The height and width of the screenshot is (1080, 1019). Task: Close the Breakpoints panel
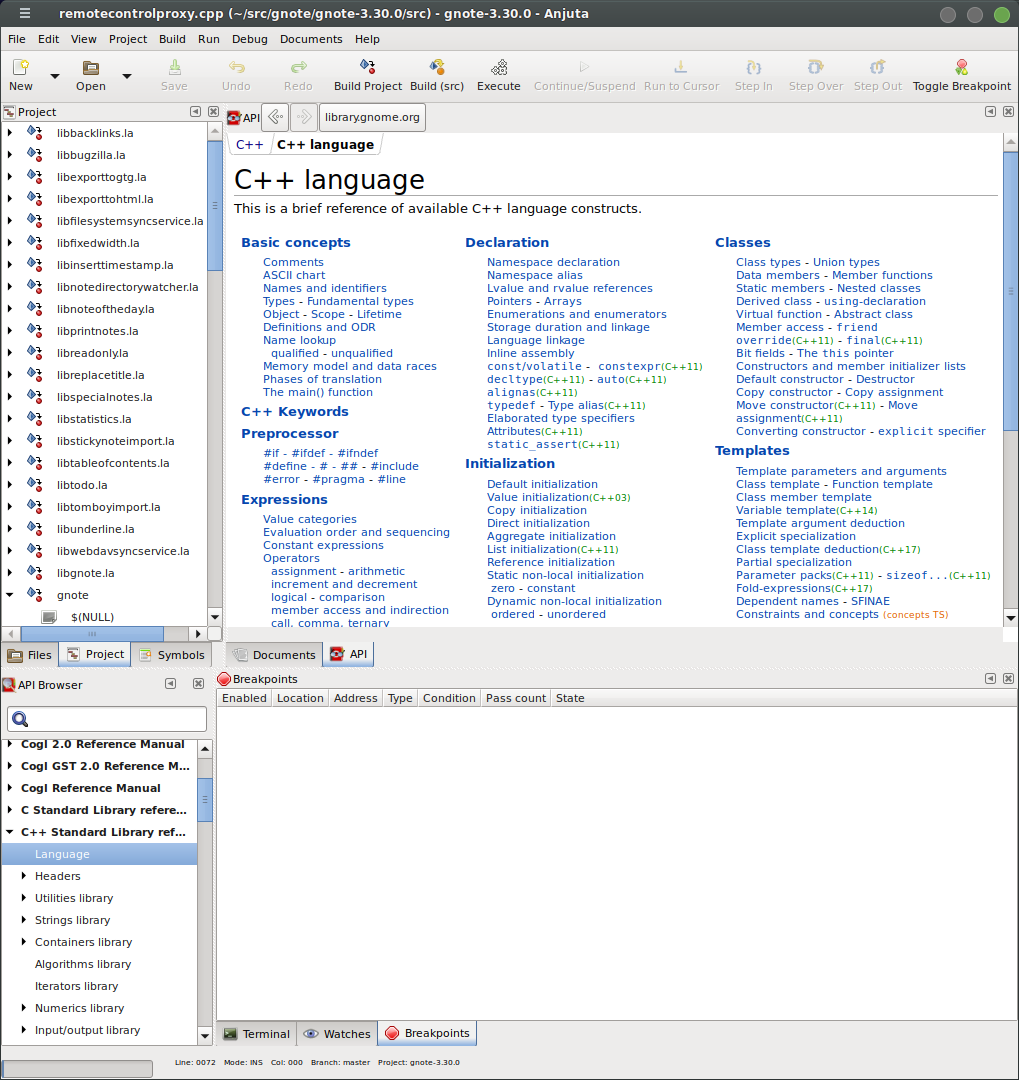(x=1008, y=678)
